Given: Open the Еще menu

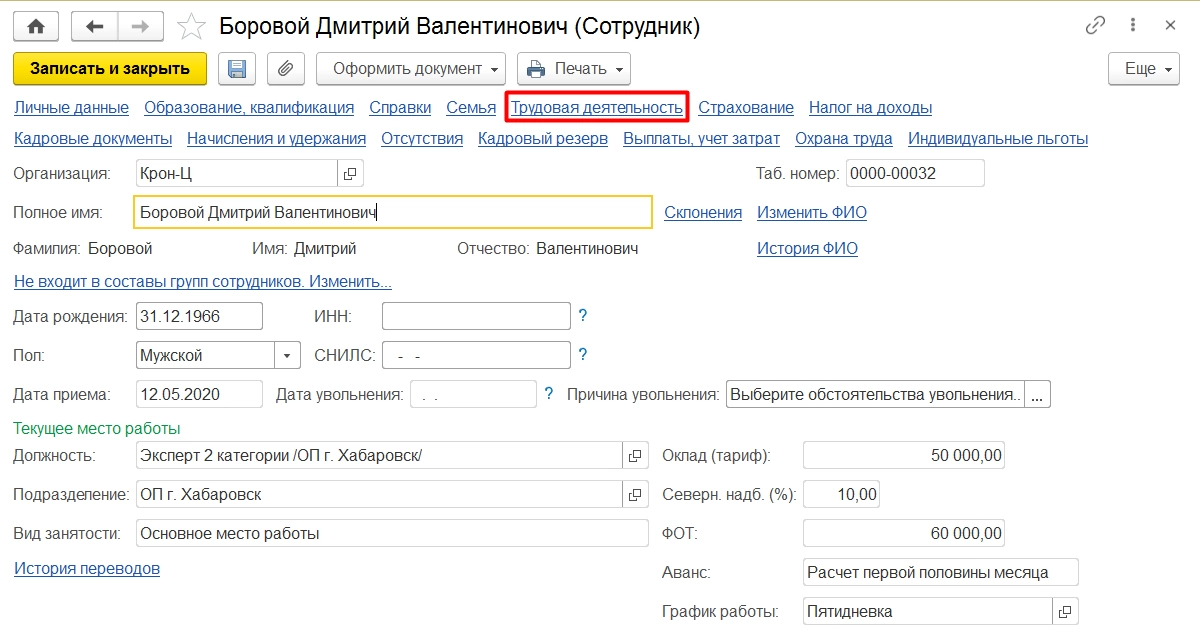Looking at the screenshot, I should (1144, 69).
